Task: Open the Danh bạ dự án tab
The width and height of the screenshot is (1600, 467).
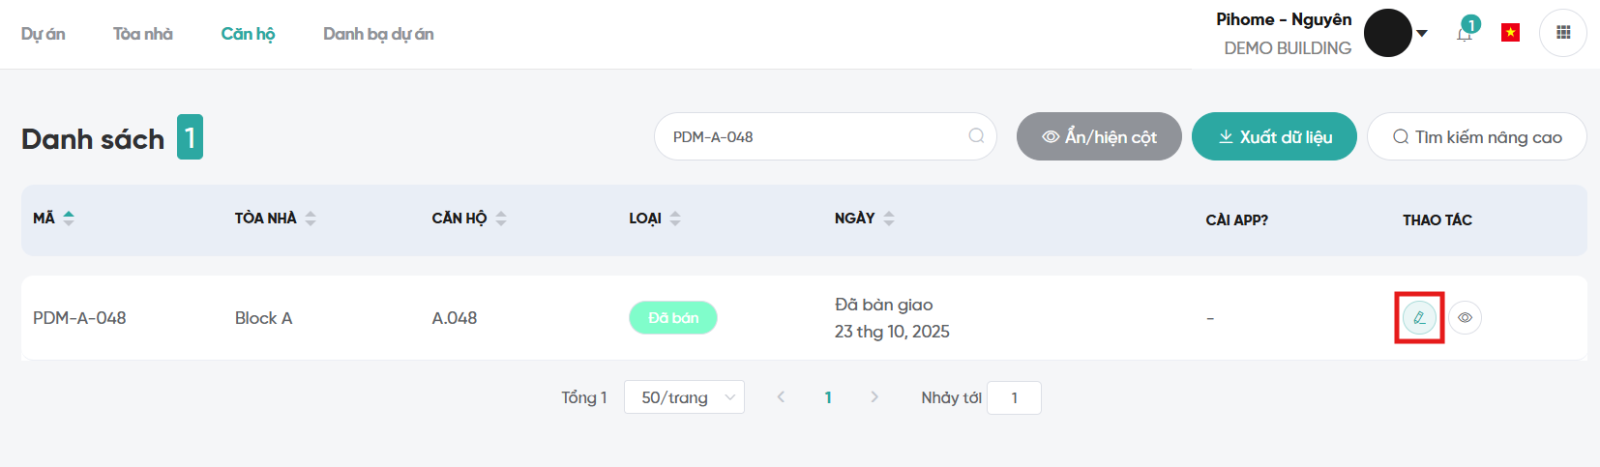Action: point(378,34)
